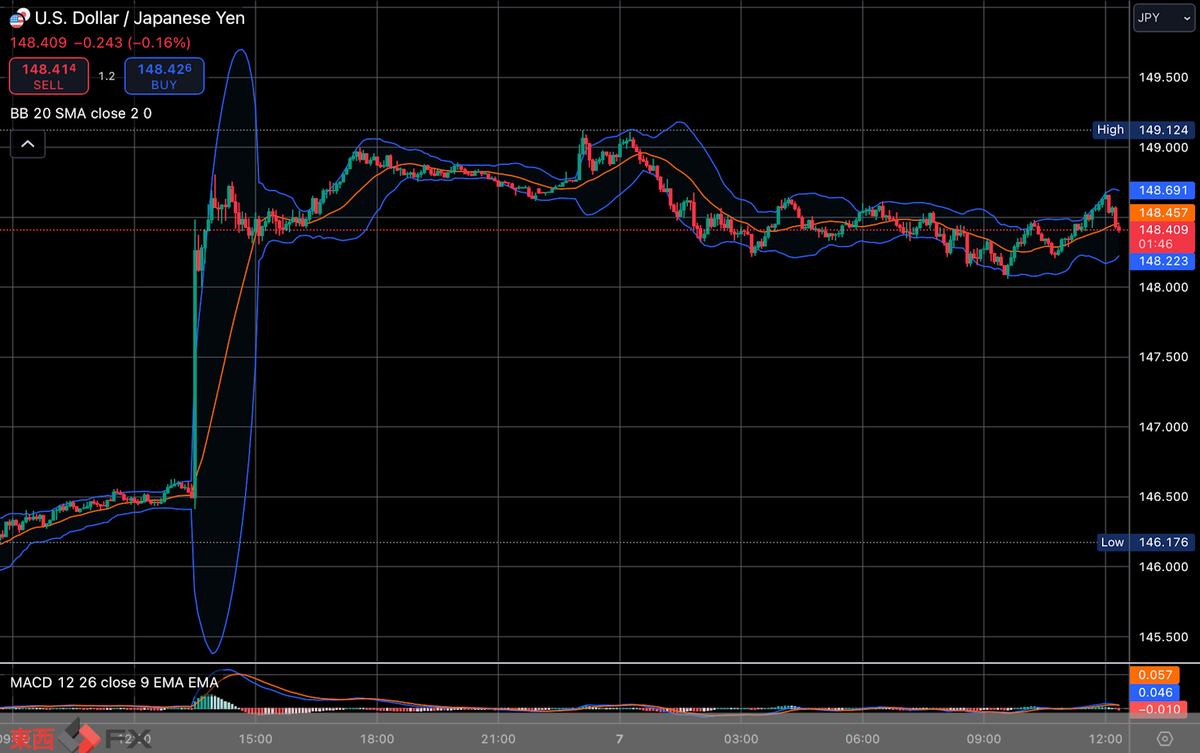Click the red SELL 148.414 button
1200x753 pixels.
[48, 76]
